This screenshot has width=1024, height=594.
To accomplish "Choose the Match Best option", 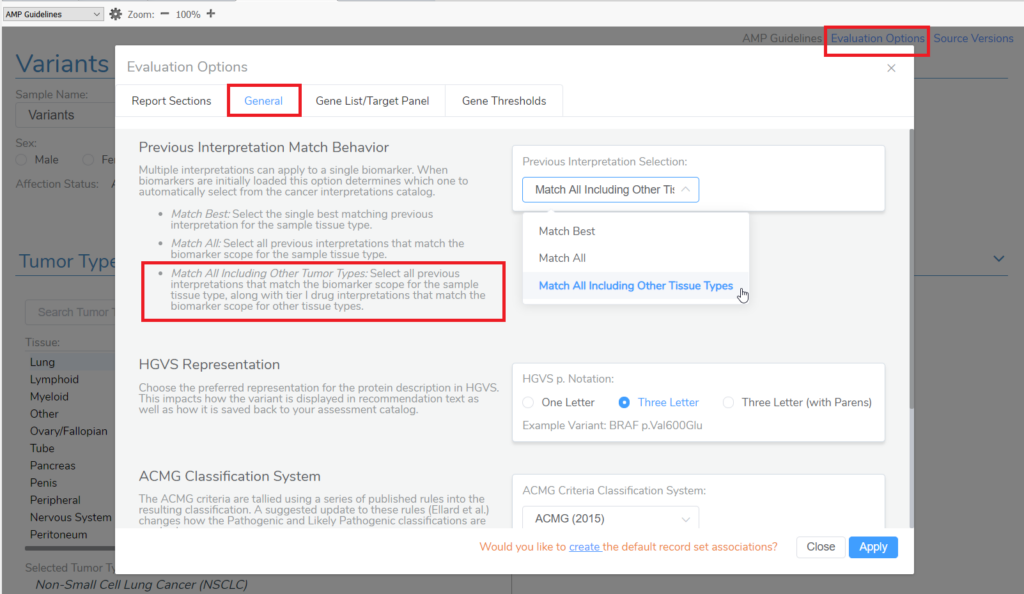I will tap(636, 231).
